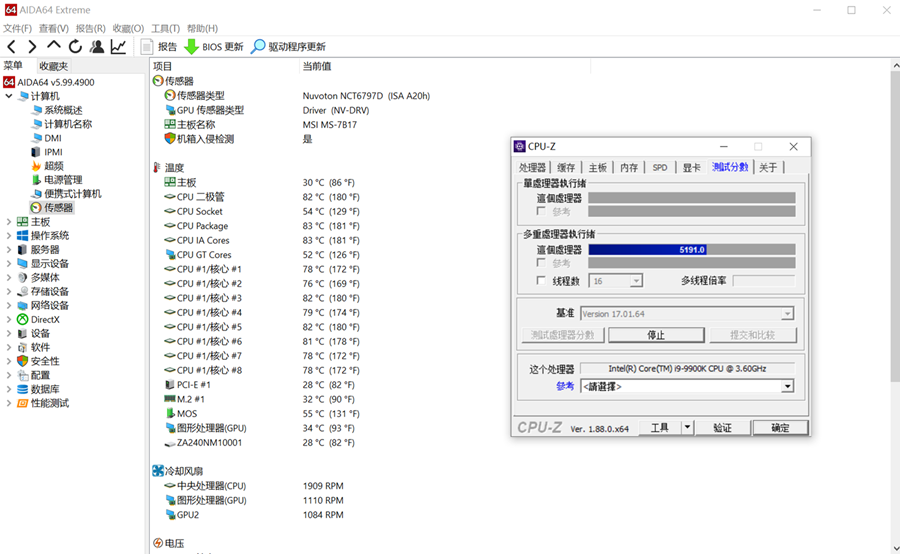Go forward with the right arrow toolbar icon

tap(32, 47)
